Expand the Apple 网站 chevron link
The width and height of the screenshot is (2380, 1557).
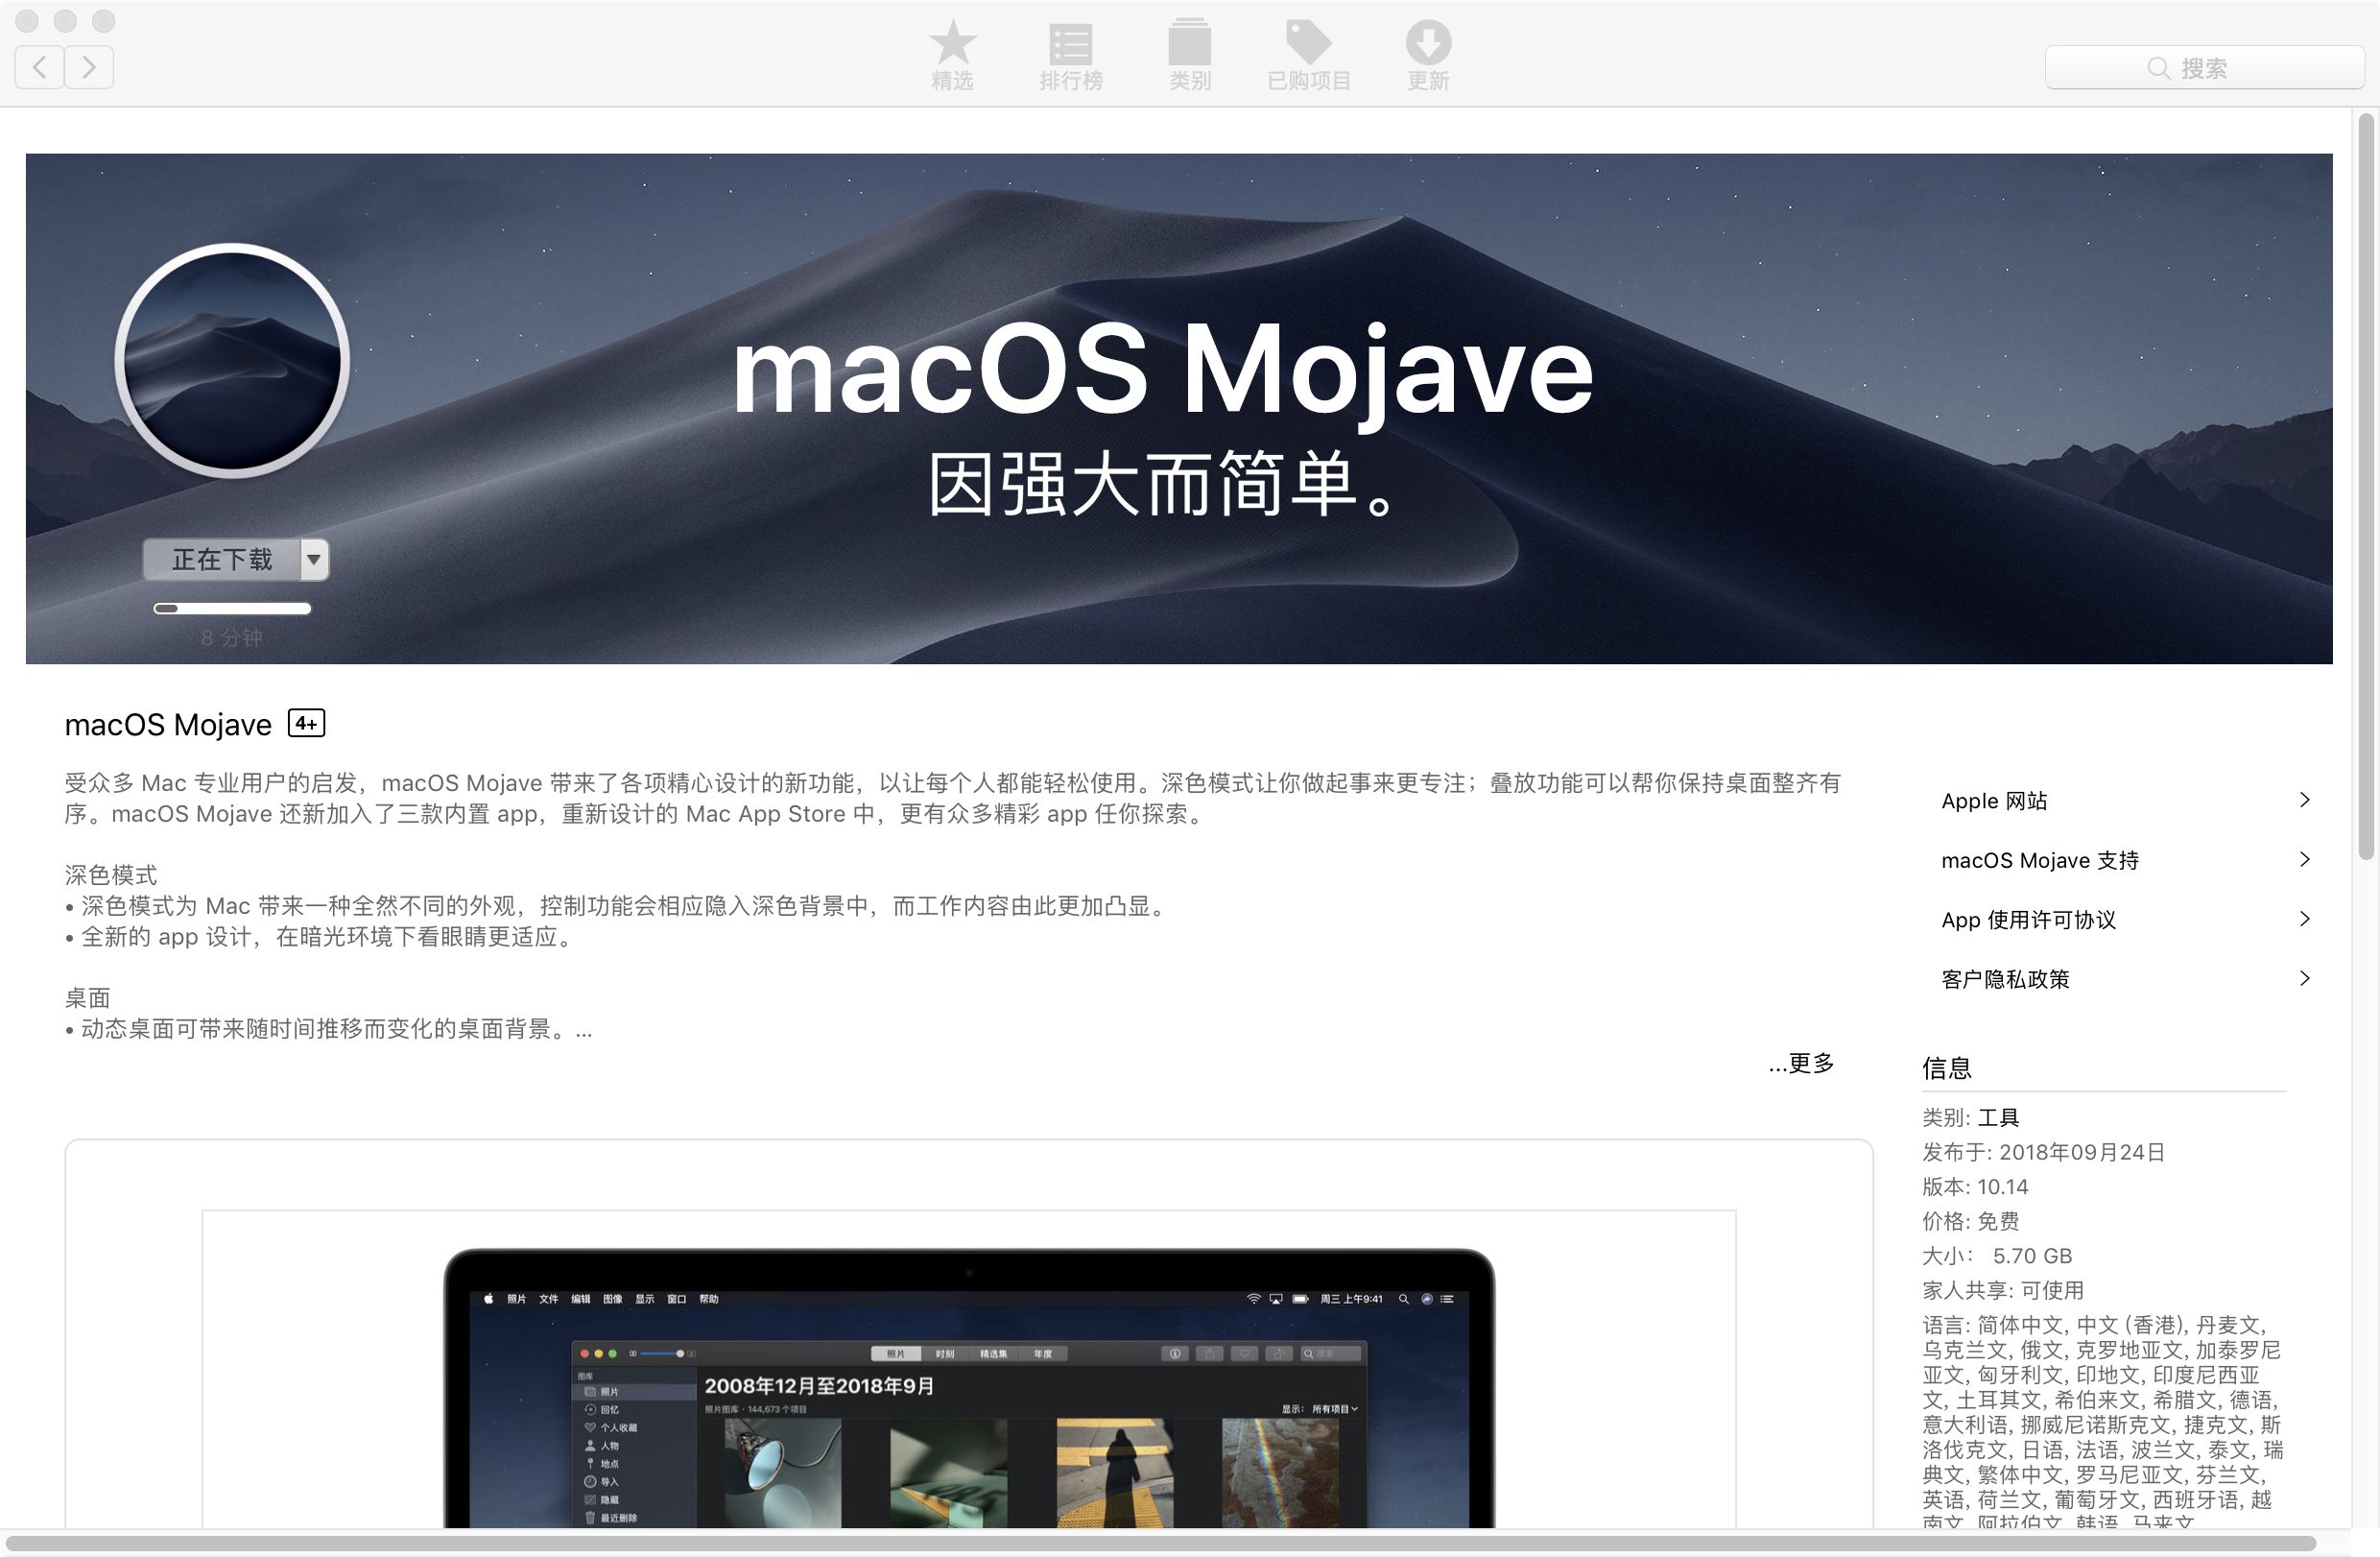(x=2304, y=800)
